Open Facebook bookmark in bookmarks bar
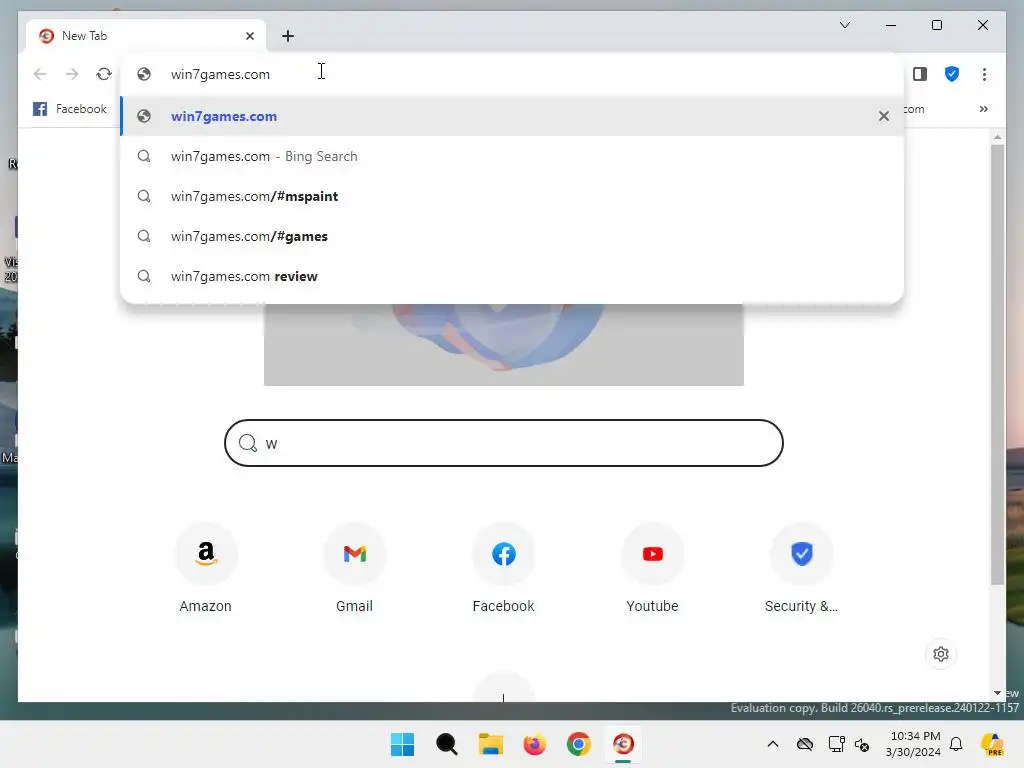The height and width of the screenshot is (768, 1024). coord(70,109)
